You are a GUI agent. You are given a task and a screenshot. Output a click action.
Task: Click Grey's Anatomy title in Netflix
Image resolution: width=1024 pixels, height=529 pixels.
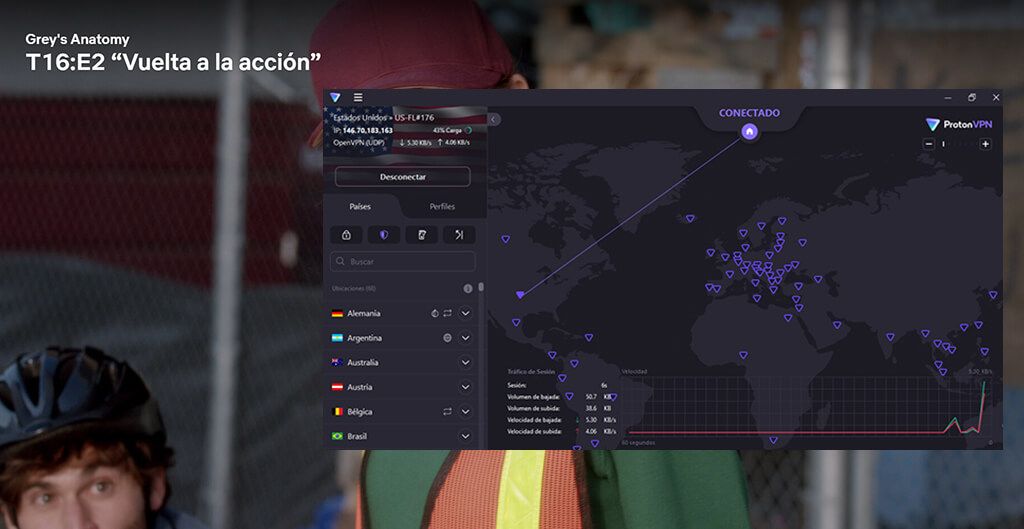(77, 40)
